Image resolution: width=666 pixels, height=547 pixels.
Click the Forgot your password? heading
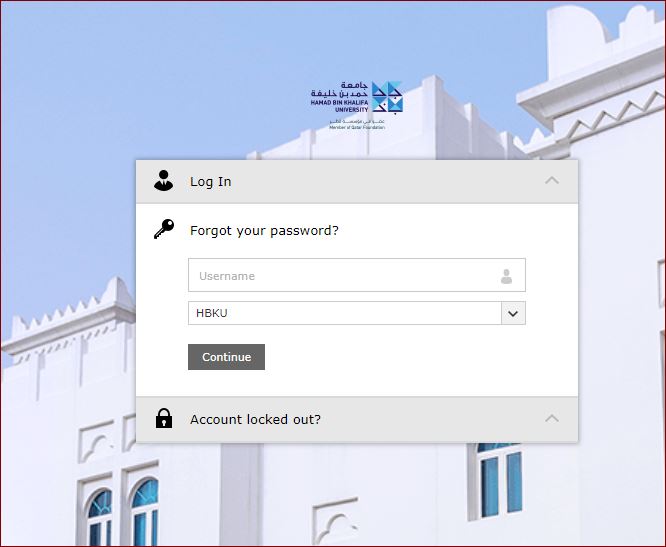pos(264,231)
